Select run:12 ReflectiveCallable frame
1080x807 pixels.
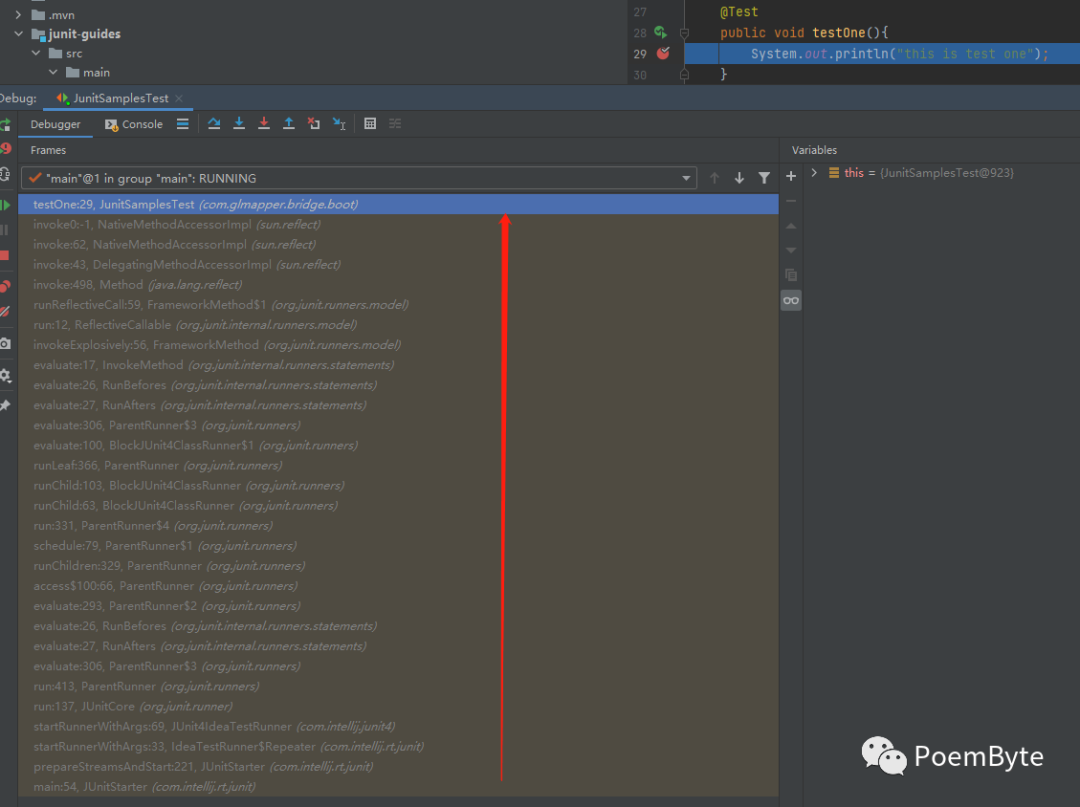click(398, 324)
